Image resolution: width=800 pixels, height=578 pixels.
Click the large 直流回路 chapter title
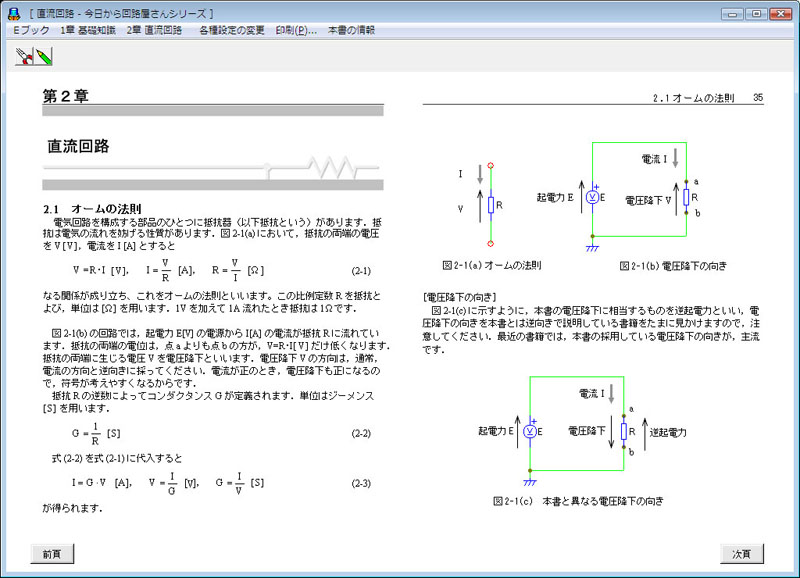[78, 146]
